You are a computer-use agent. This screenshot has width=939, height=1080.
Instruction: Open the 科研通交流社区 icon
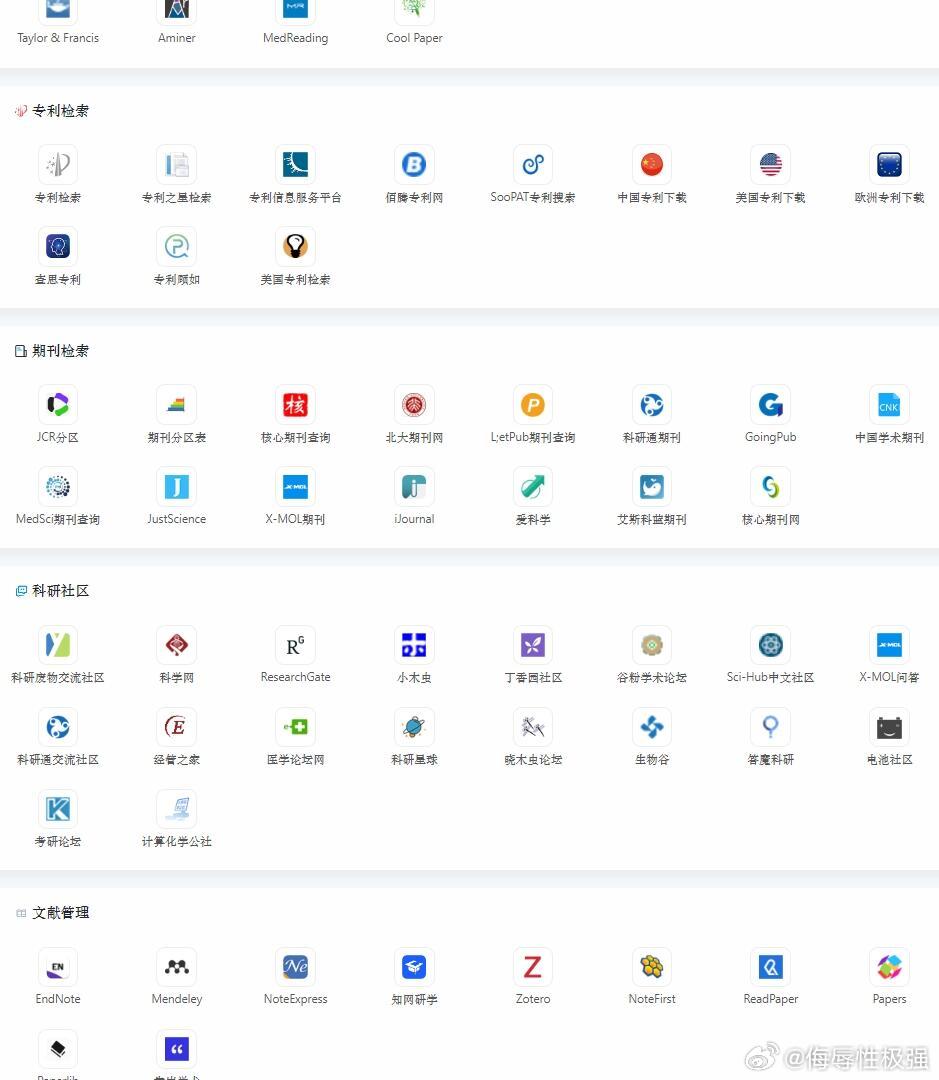click(58, 727)
